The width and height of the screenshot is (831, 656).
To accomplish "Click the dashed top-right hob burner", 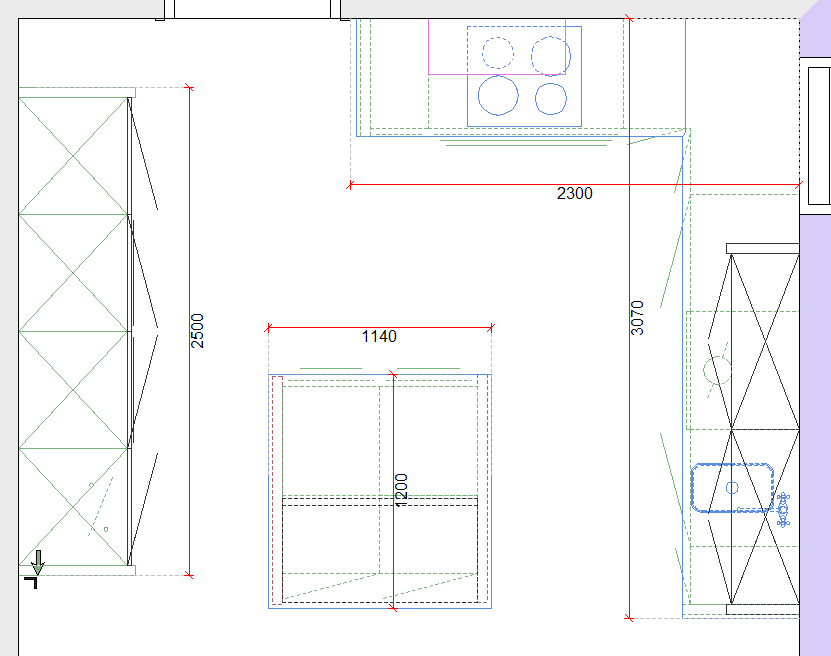I will (550, 54).
